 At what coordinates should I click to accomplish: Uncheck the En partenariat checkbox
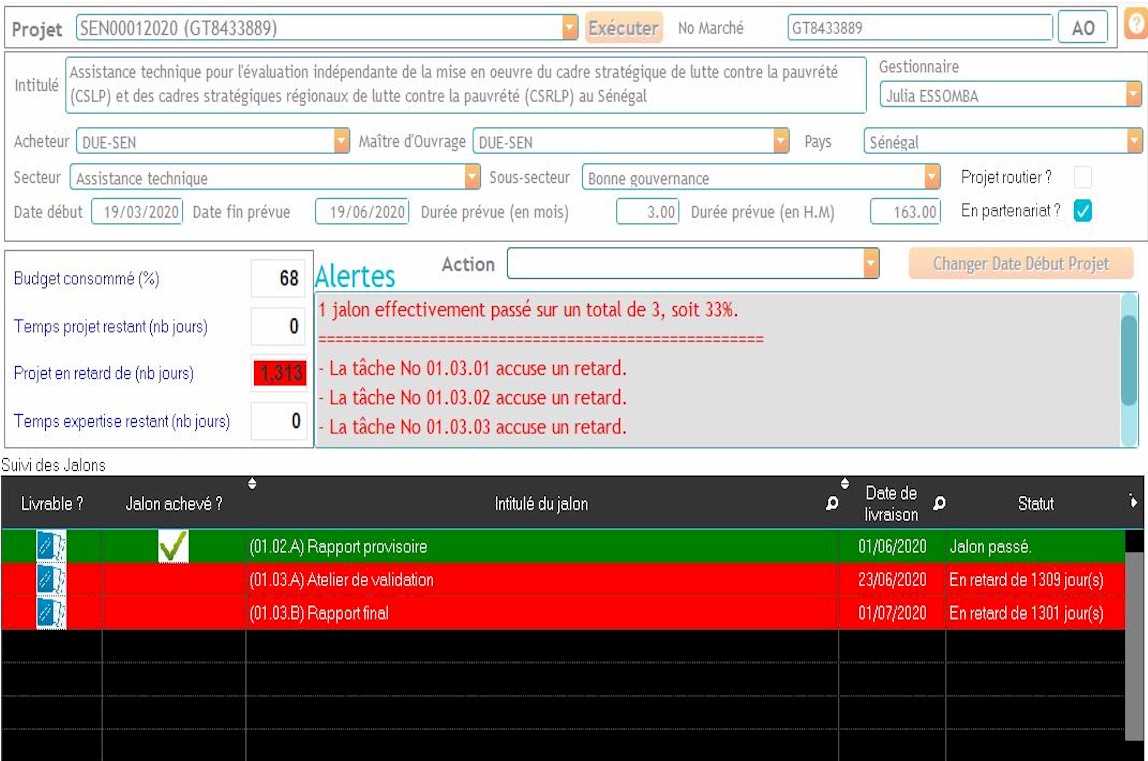[x=1082, y=211]
